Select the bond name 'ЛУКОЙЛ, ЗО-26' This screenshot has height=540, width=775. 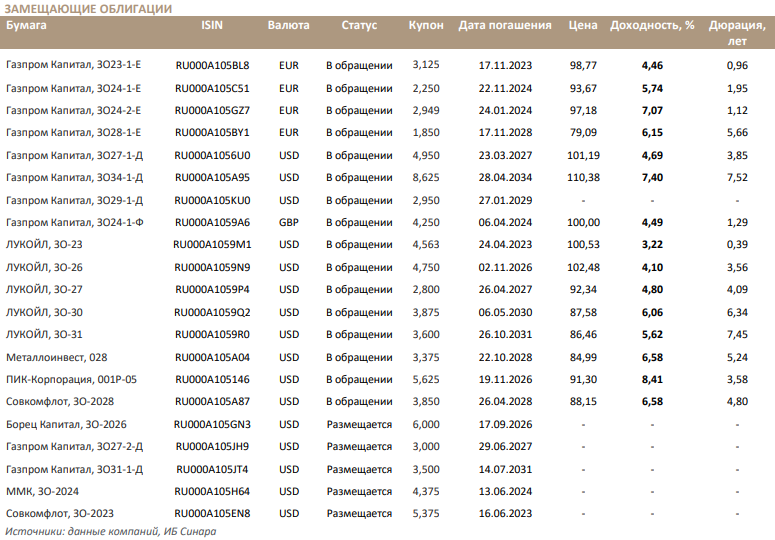pos(44,268)
